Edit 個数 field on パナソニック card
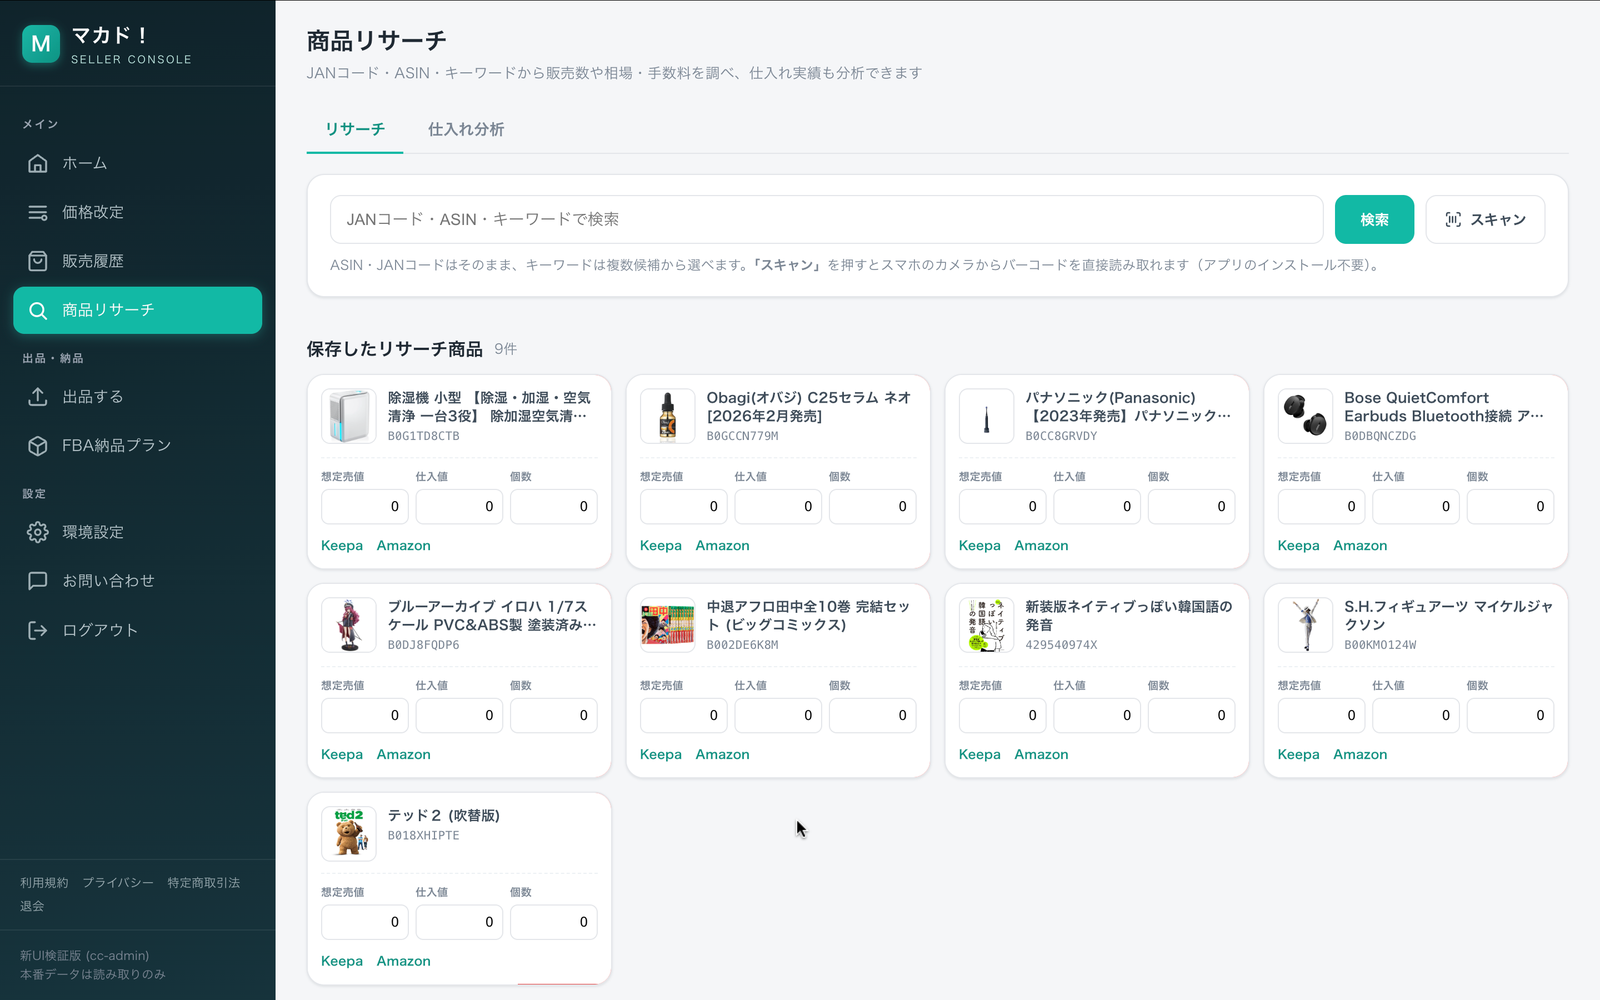Screen dimensions: 1600x1000 pyautogui.click(x=1192, y=507)
